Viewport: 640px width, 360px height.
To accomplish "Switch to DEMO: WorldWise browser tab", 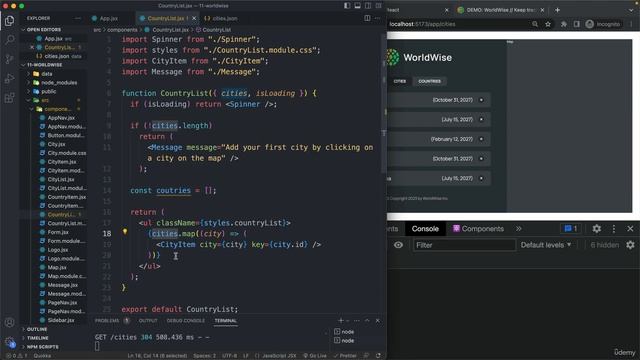I will pyautogui.click(x=500, y=10).
